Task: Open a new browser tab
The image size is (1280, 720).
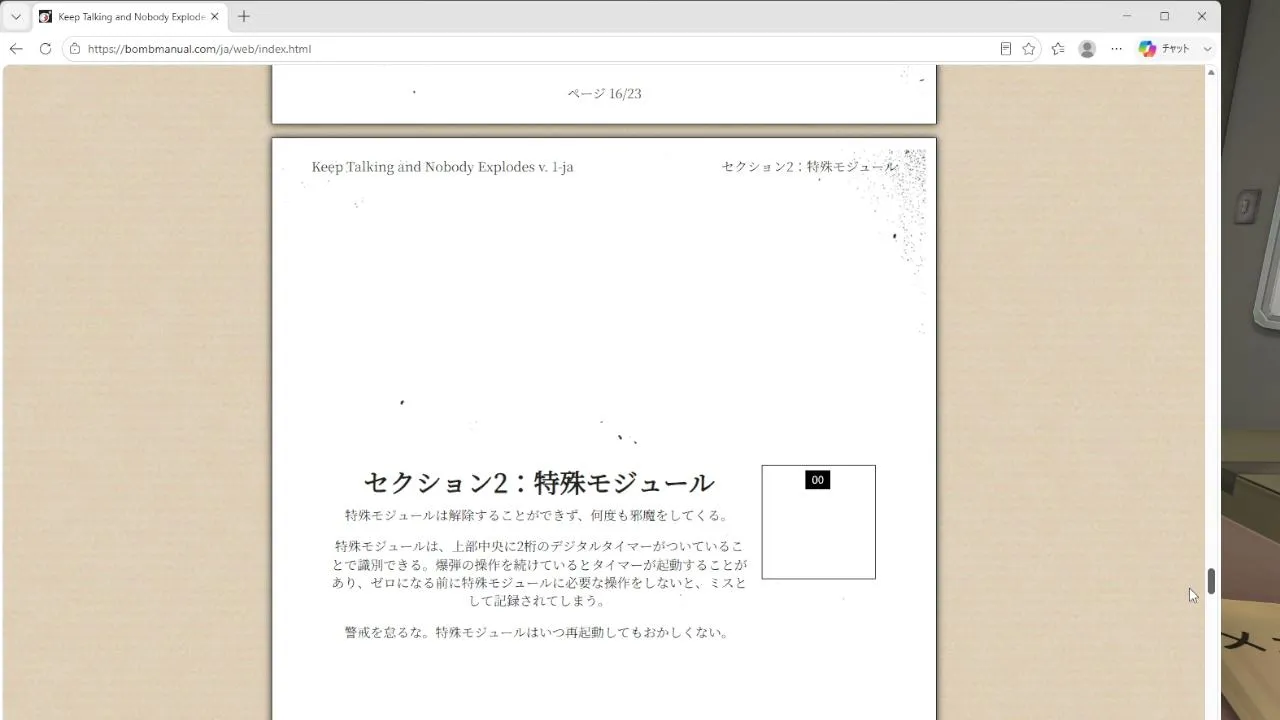Action: pos(244,17)
